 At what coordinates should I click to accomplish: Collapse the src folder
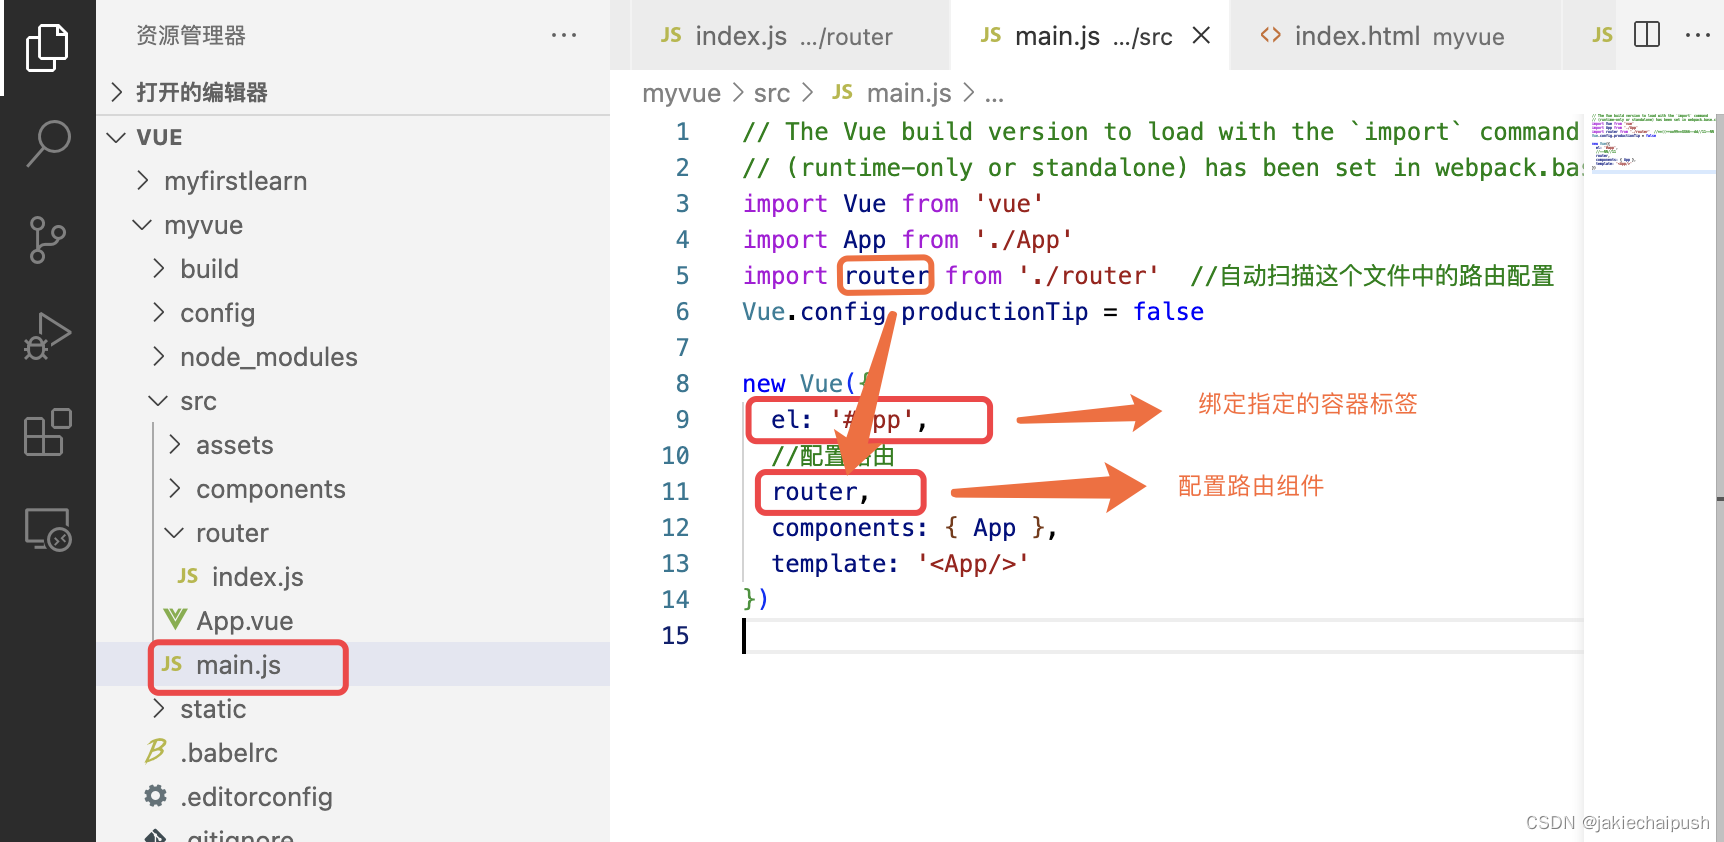pos(353,401)
